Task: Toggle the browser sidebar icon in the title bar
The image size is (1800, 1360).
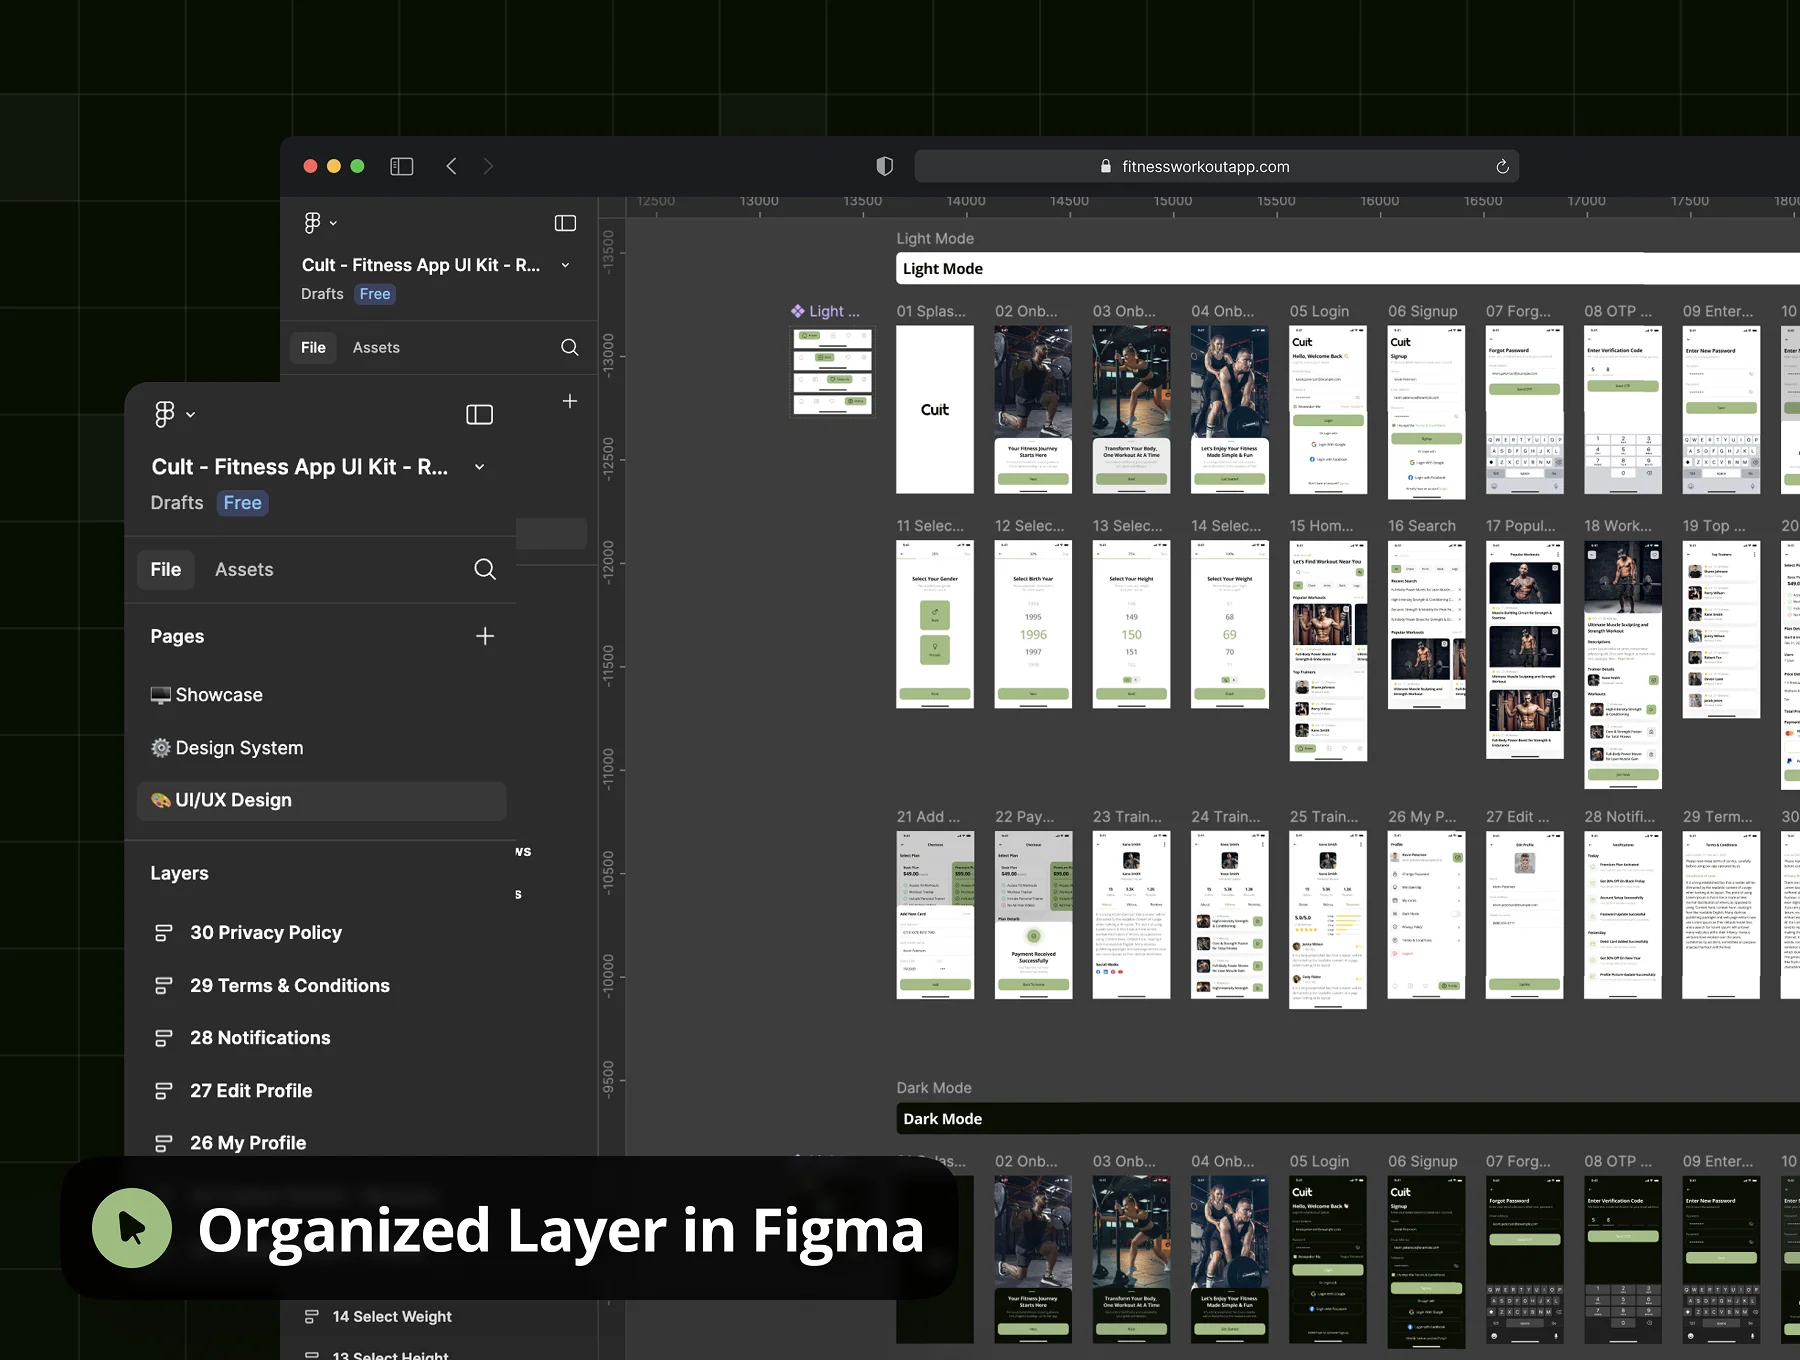Action: tap(402, 167)
